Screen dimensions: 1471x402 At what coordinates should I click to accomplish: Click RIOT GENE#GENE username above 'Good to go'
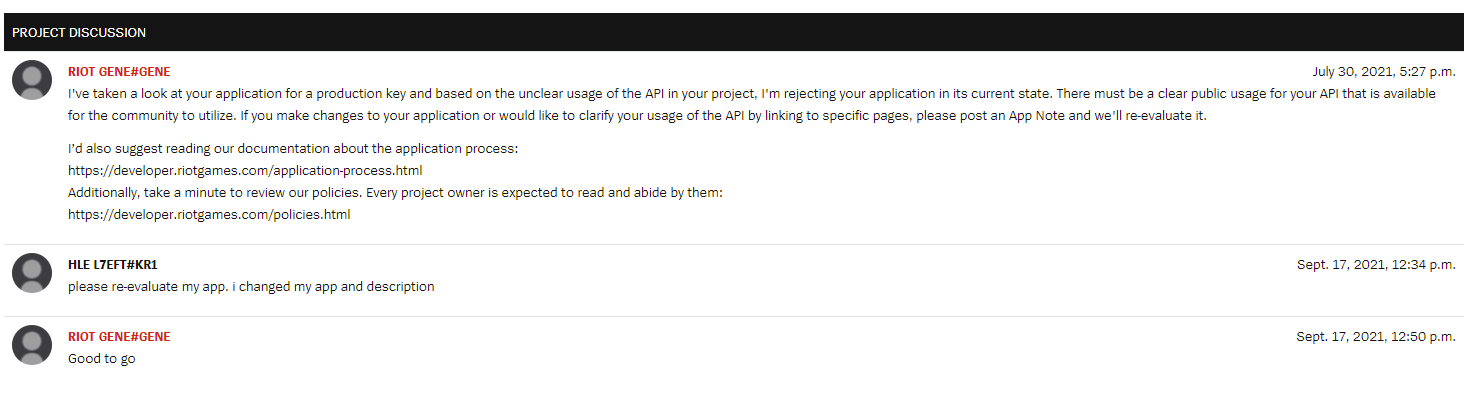pyautogui.click(x=119, y=337)
